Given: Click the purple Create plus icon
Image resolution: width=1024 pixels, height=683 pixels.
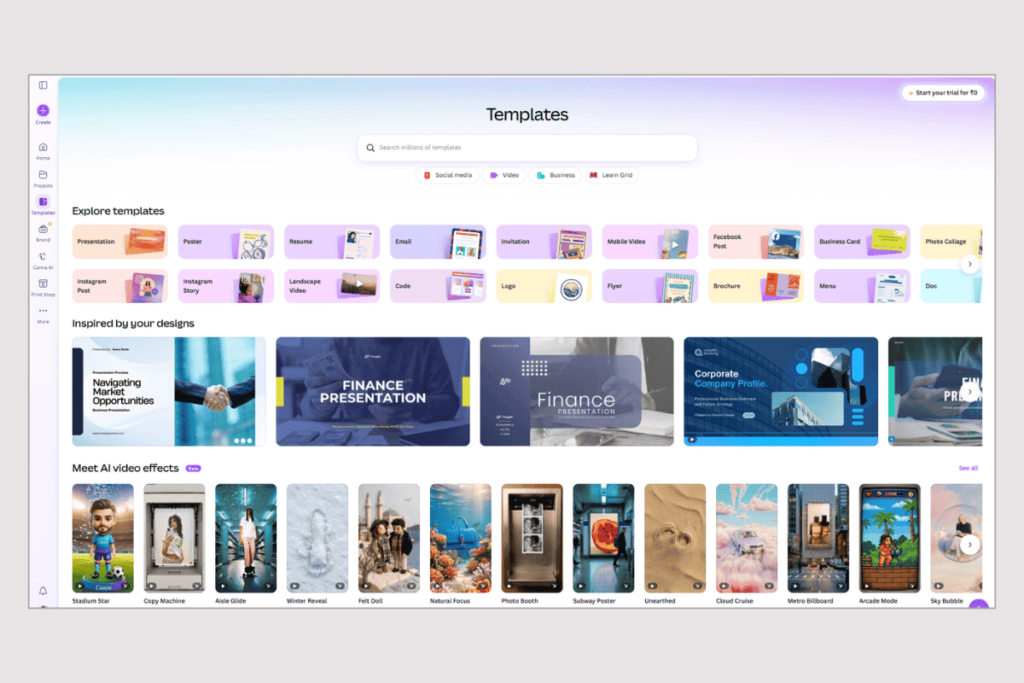Looking at the screenshot, I should [43, 110].
